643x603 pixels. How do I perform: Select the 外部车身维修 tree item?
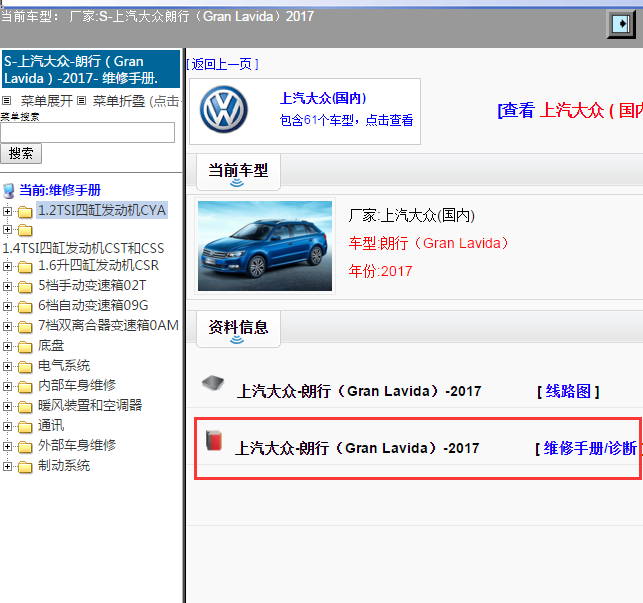tap(77, 445)
